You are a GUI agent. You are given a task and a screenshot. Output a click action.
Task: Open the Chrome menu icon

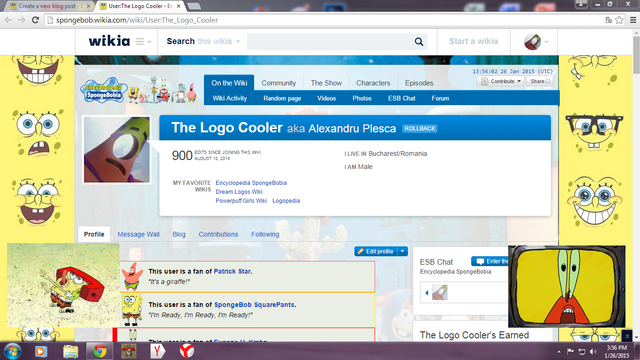coord(633,20)
